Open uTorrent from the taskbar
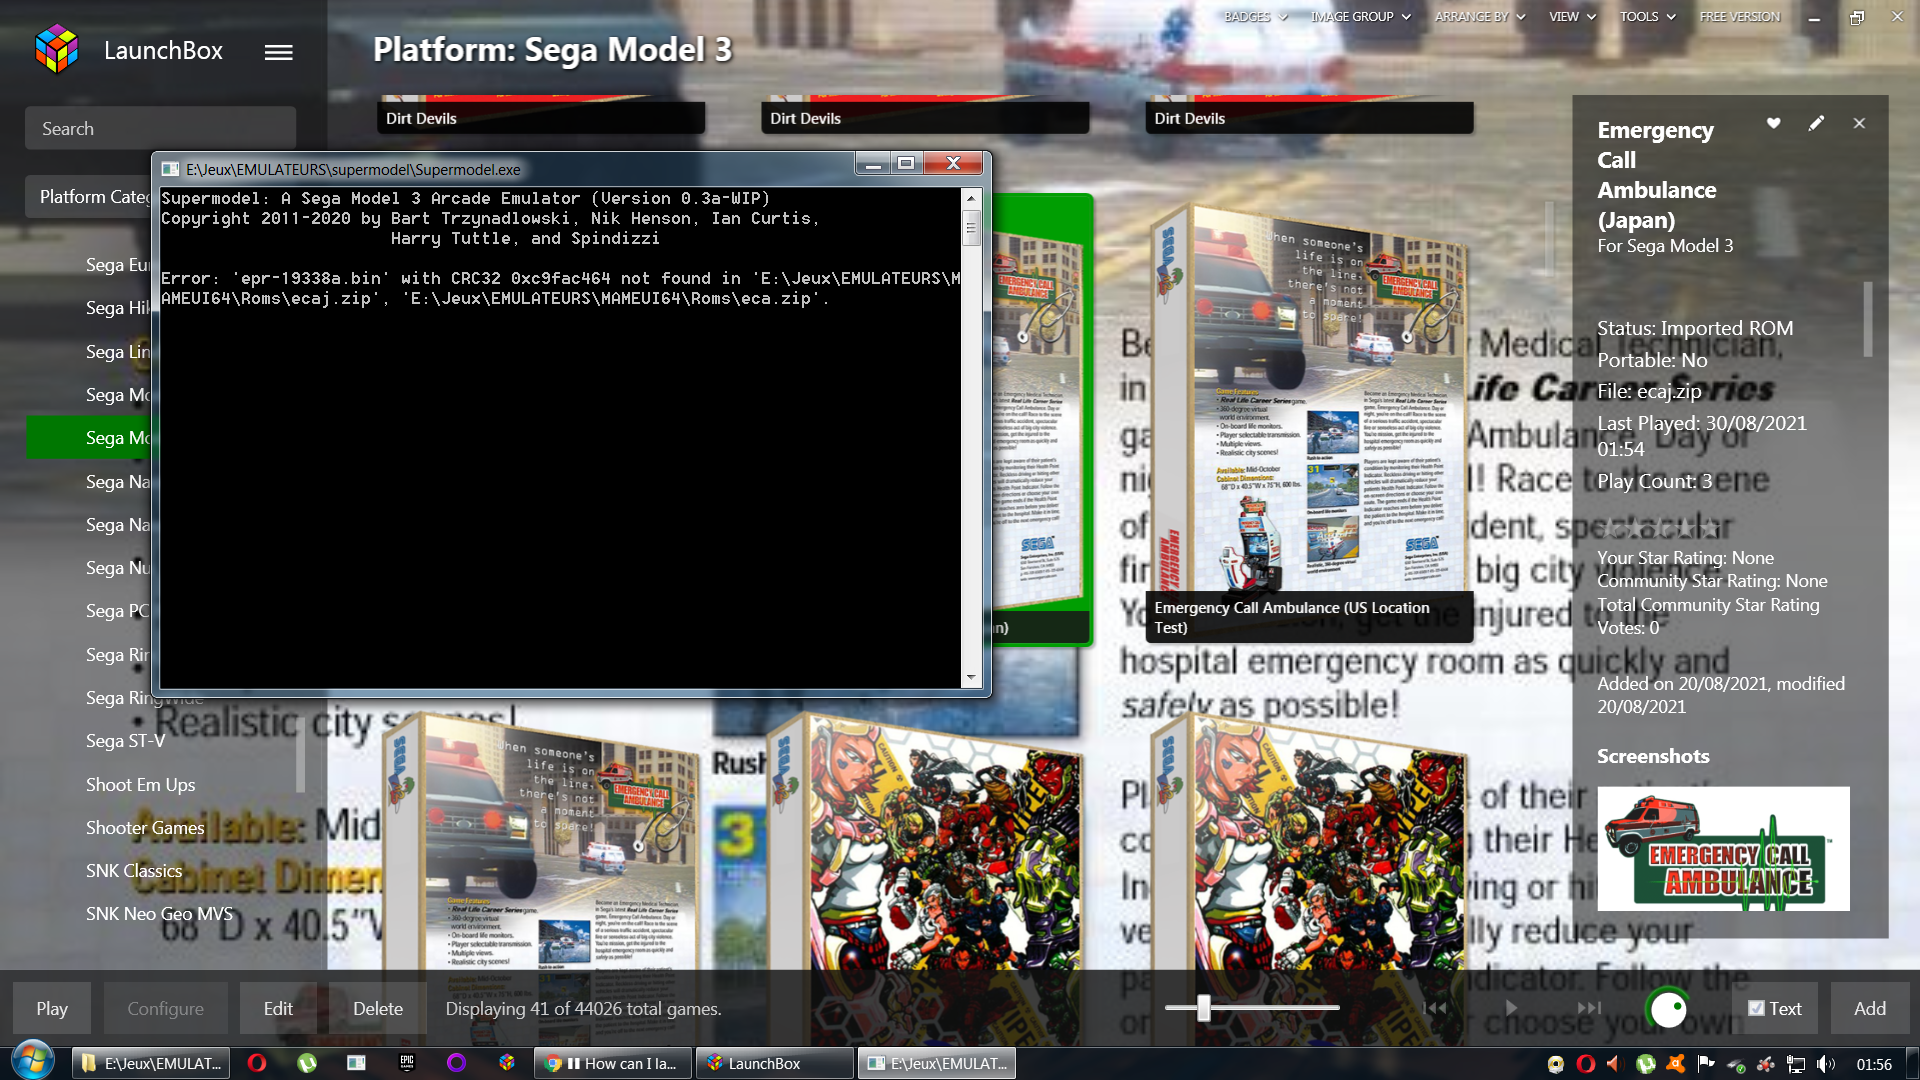 (x=307, y=1063)
